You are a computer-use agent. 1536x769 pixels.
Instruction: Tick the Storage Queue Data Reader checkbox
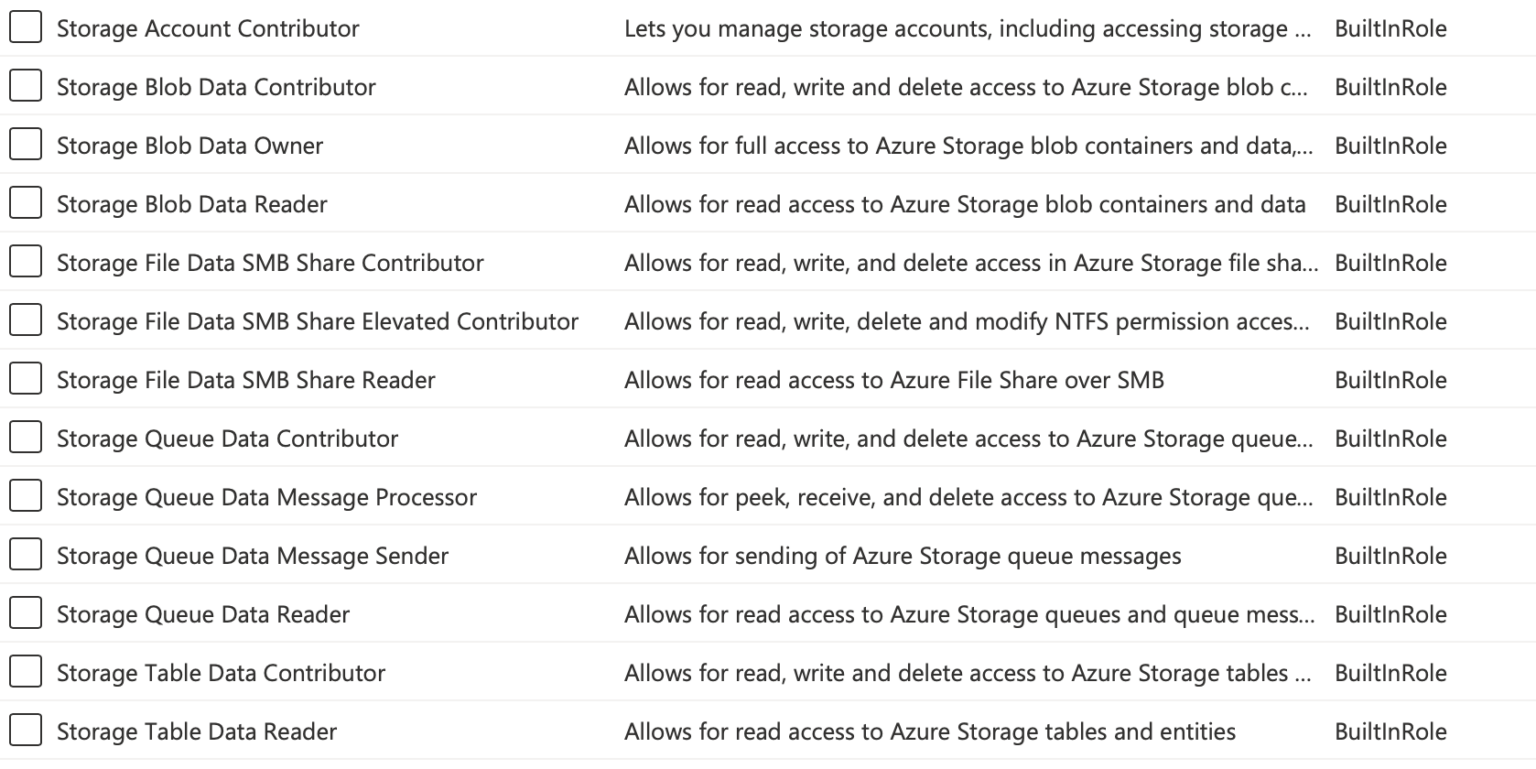point(26,613)
